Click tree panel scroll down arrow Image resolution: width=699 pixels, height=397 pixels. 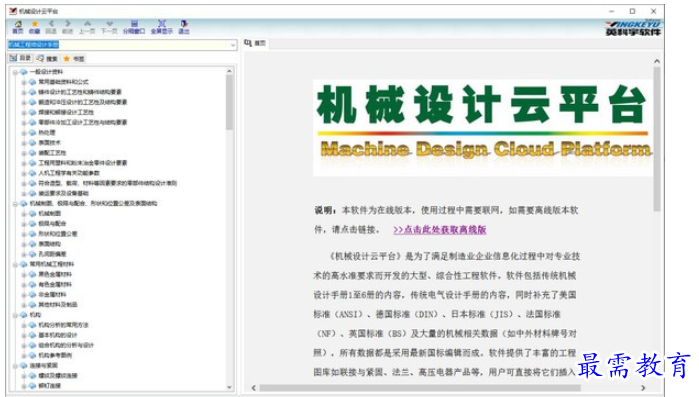tap(230, 388)
